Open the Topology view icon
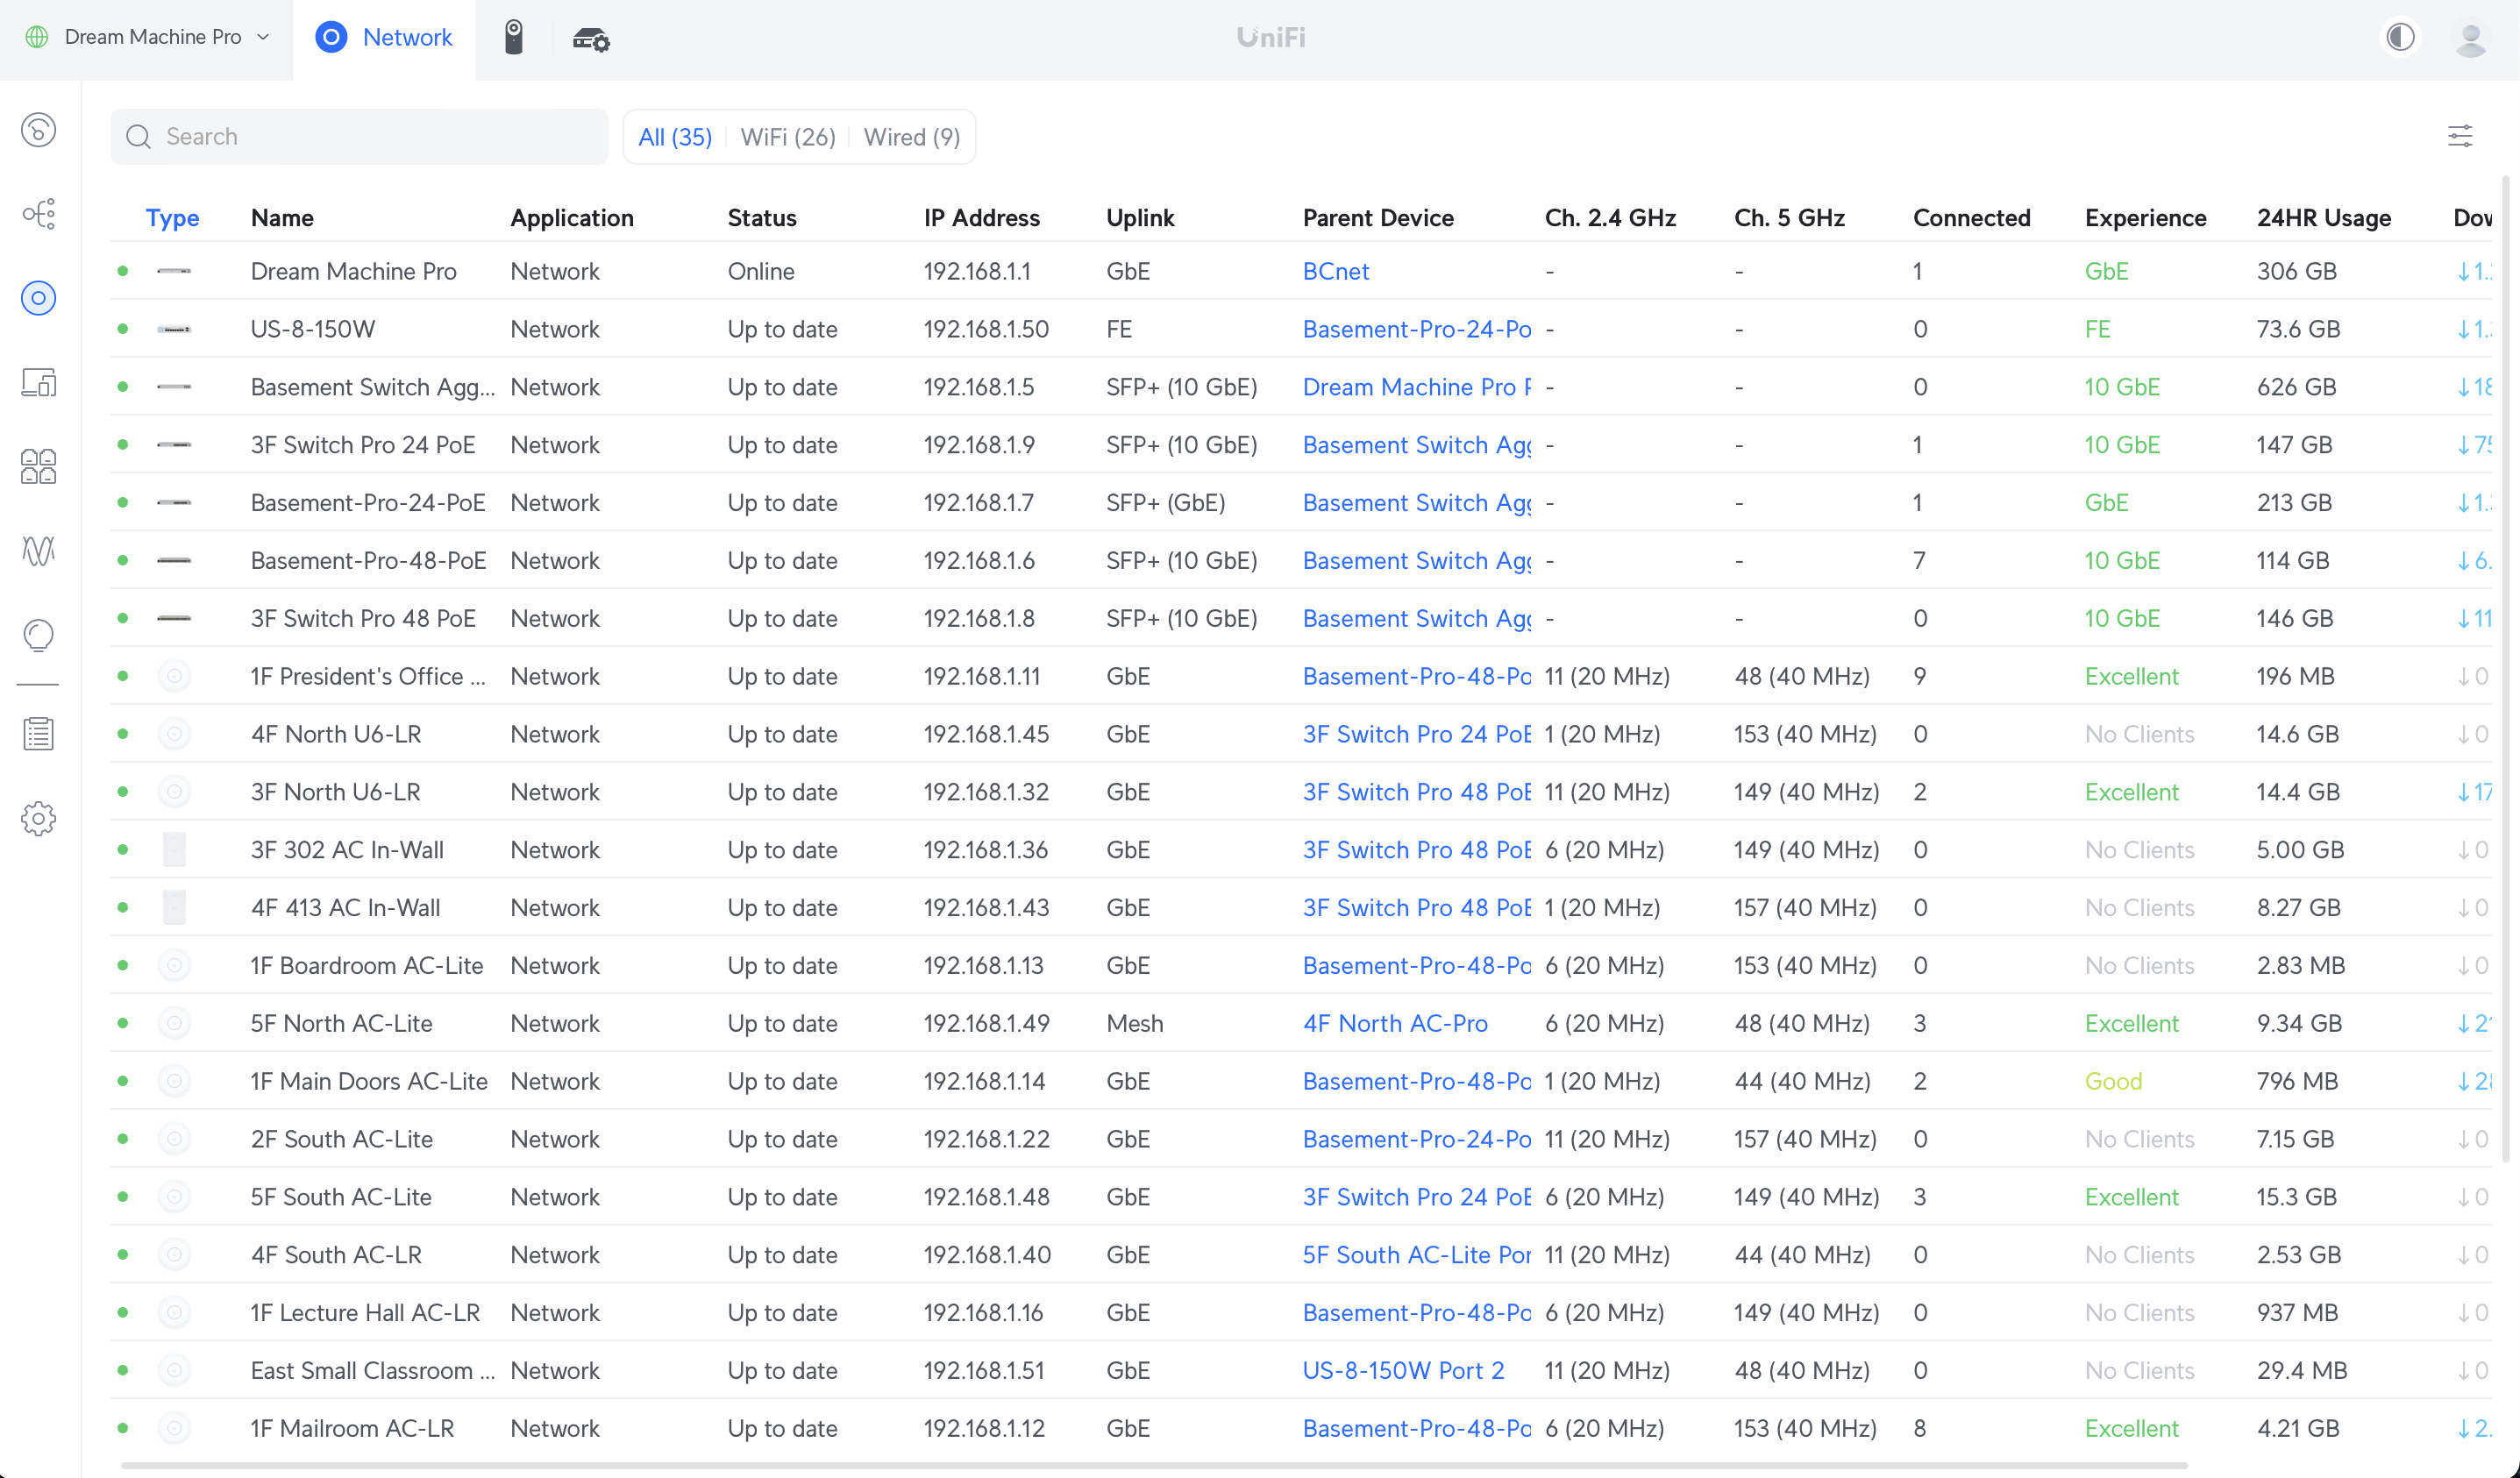This screenshot has height=1478, width=2520. click(38, 214)
